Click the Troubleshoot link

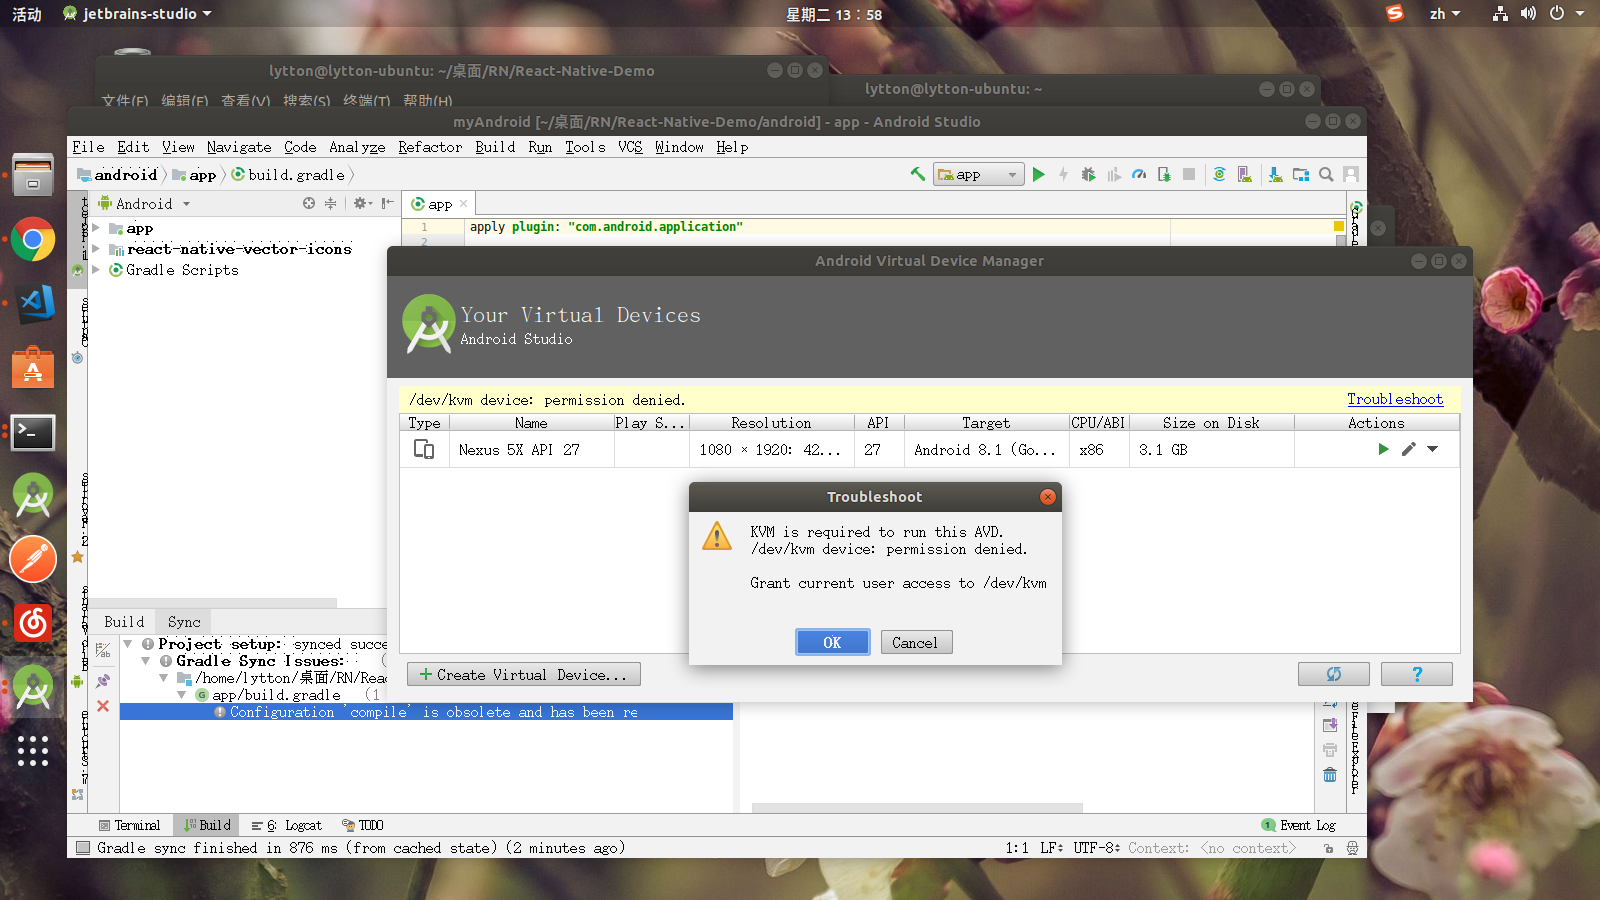click(x=1395, y=399)
